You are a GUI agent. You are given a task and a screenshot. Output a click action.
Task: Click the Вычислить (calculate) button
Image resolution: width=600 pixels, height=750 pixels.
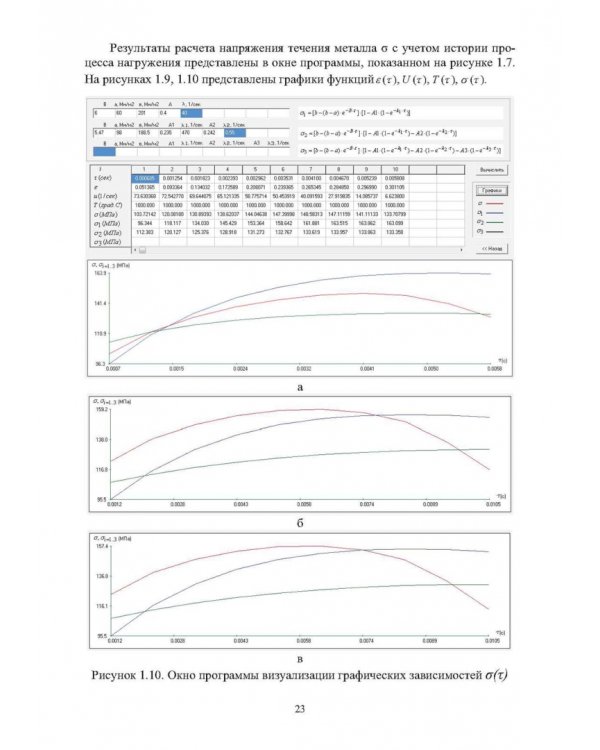click(x=492, y=170)
